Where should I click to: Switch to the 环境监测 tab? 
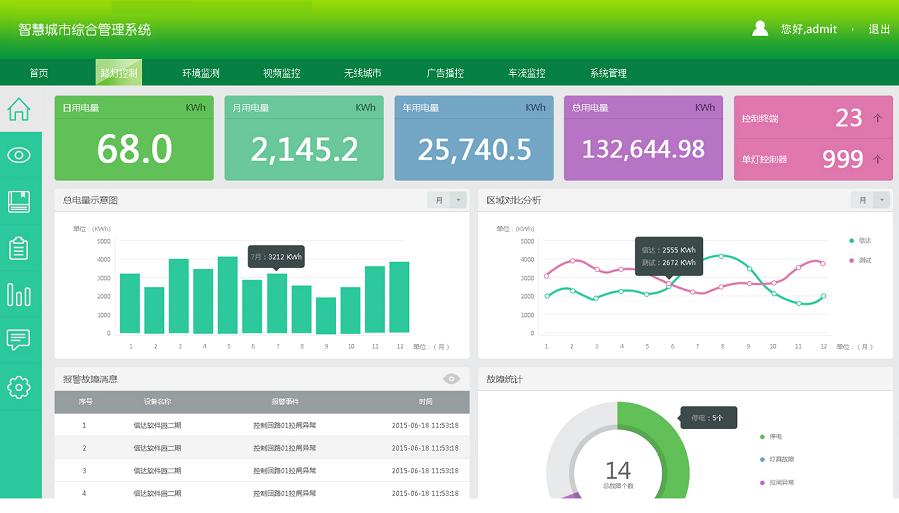201,73
